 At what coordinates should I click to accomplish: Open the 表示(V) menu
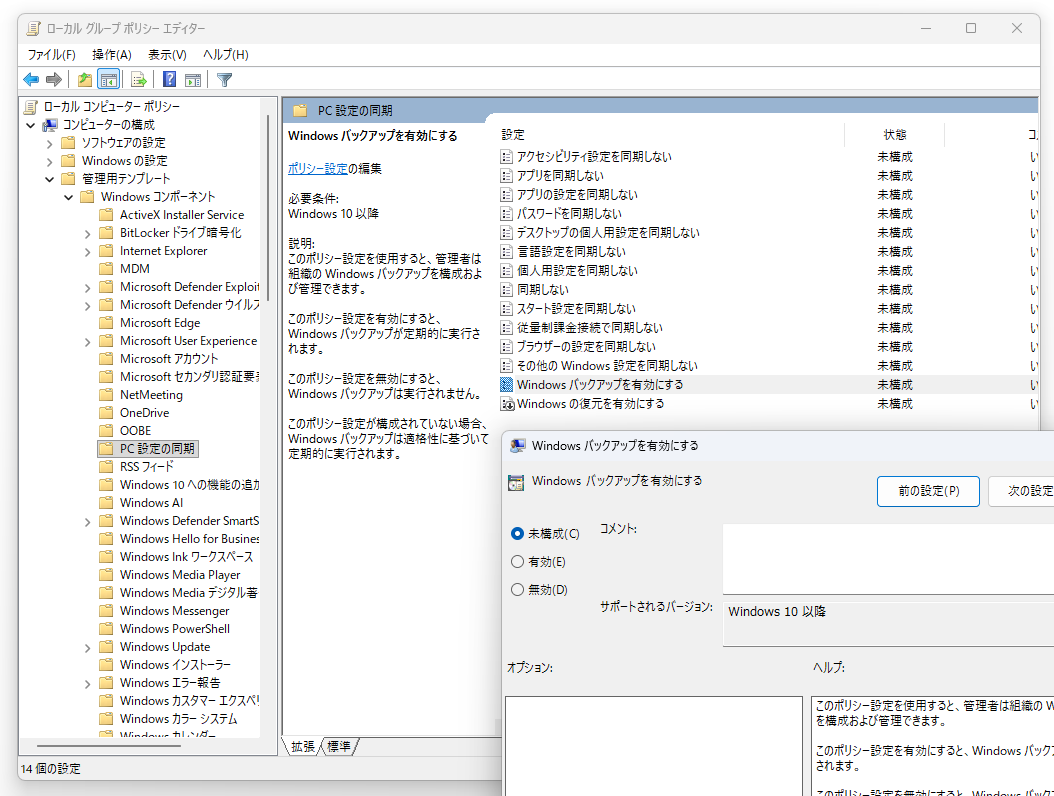(167, 54)
